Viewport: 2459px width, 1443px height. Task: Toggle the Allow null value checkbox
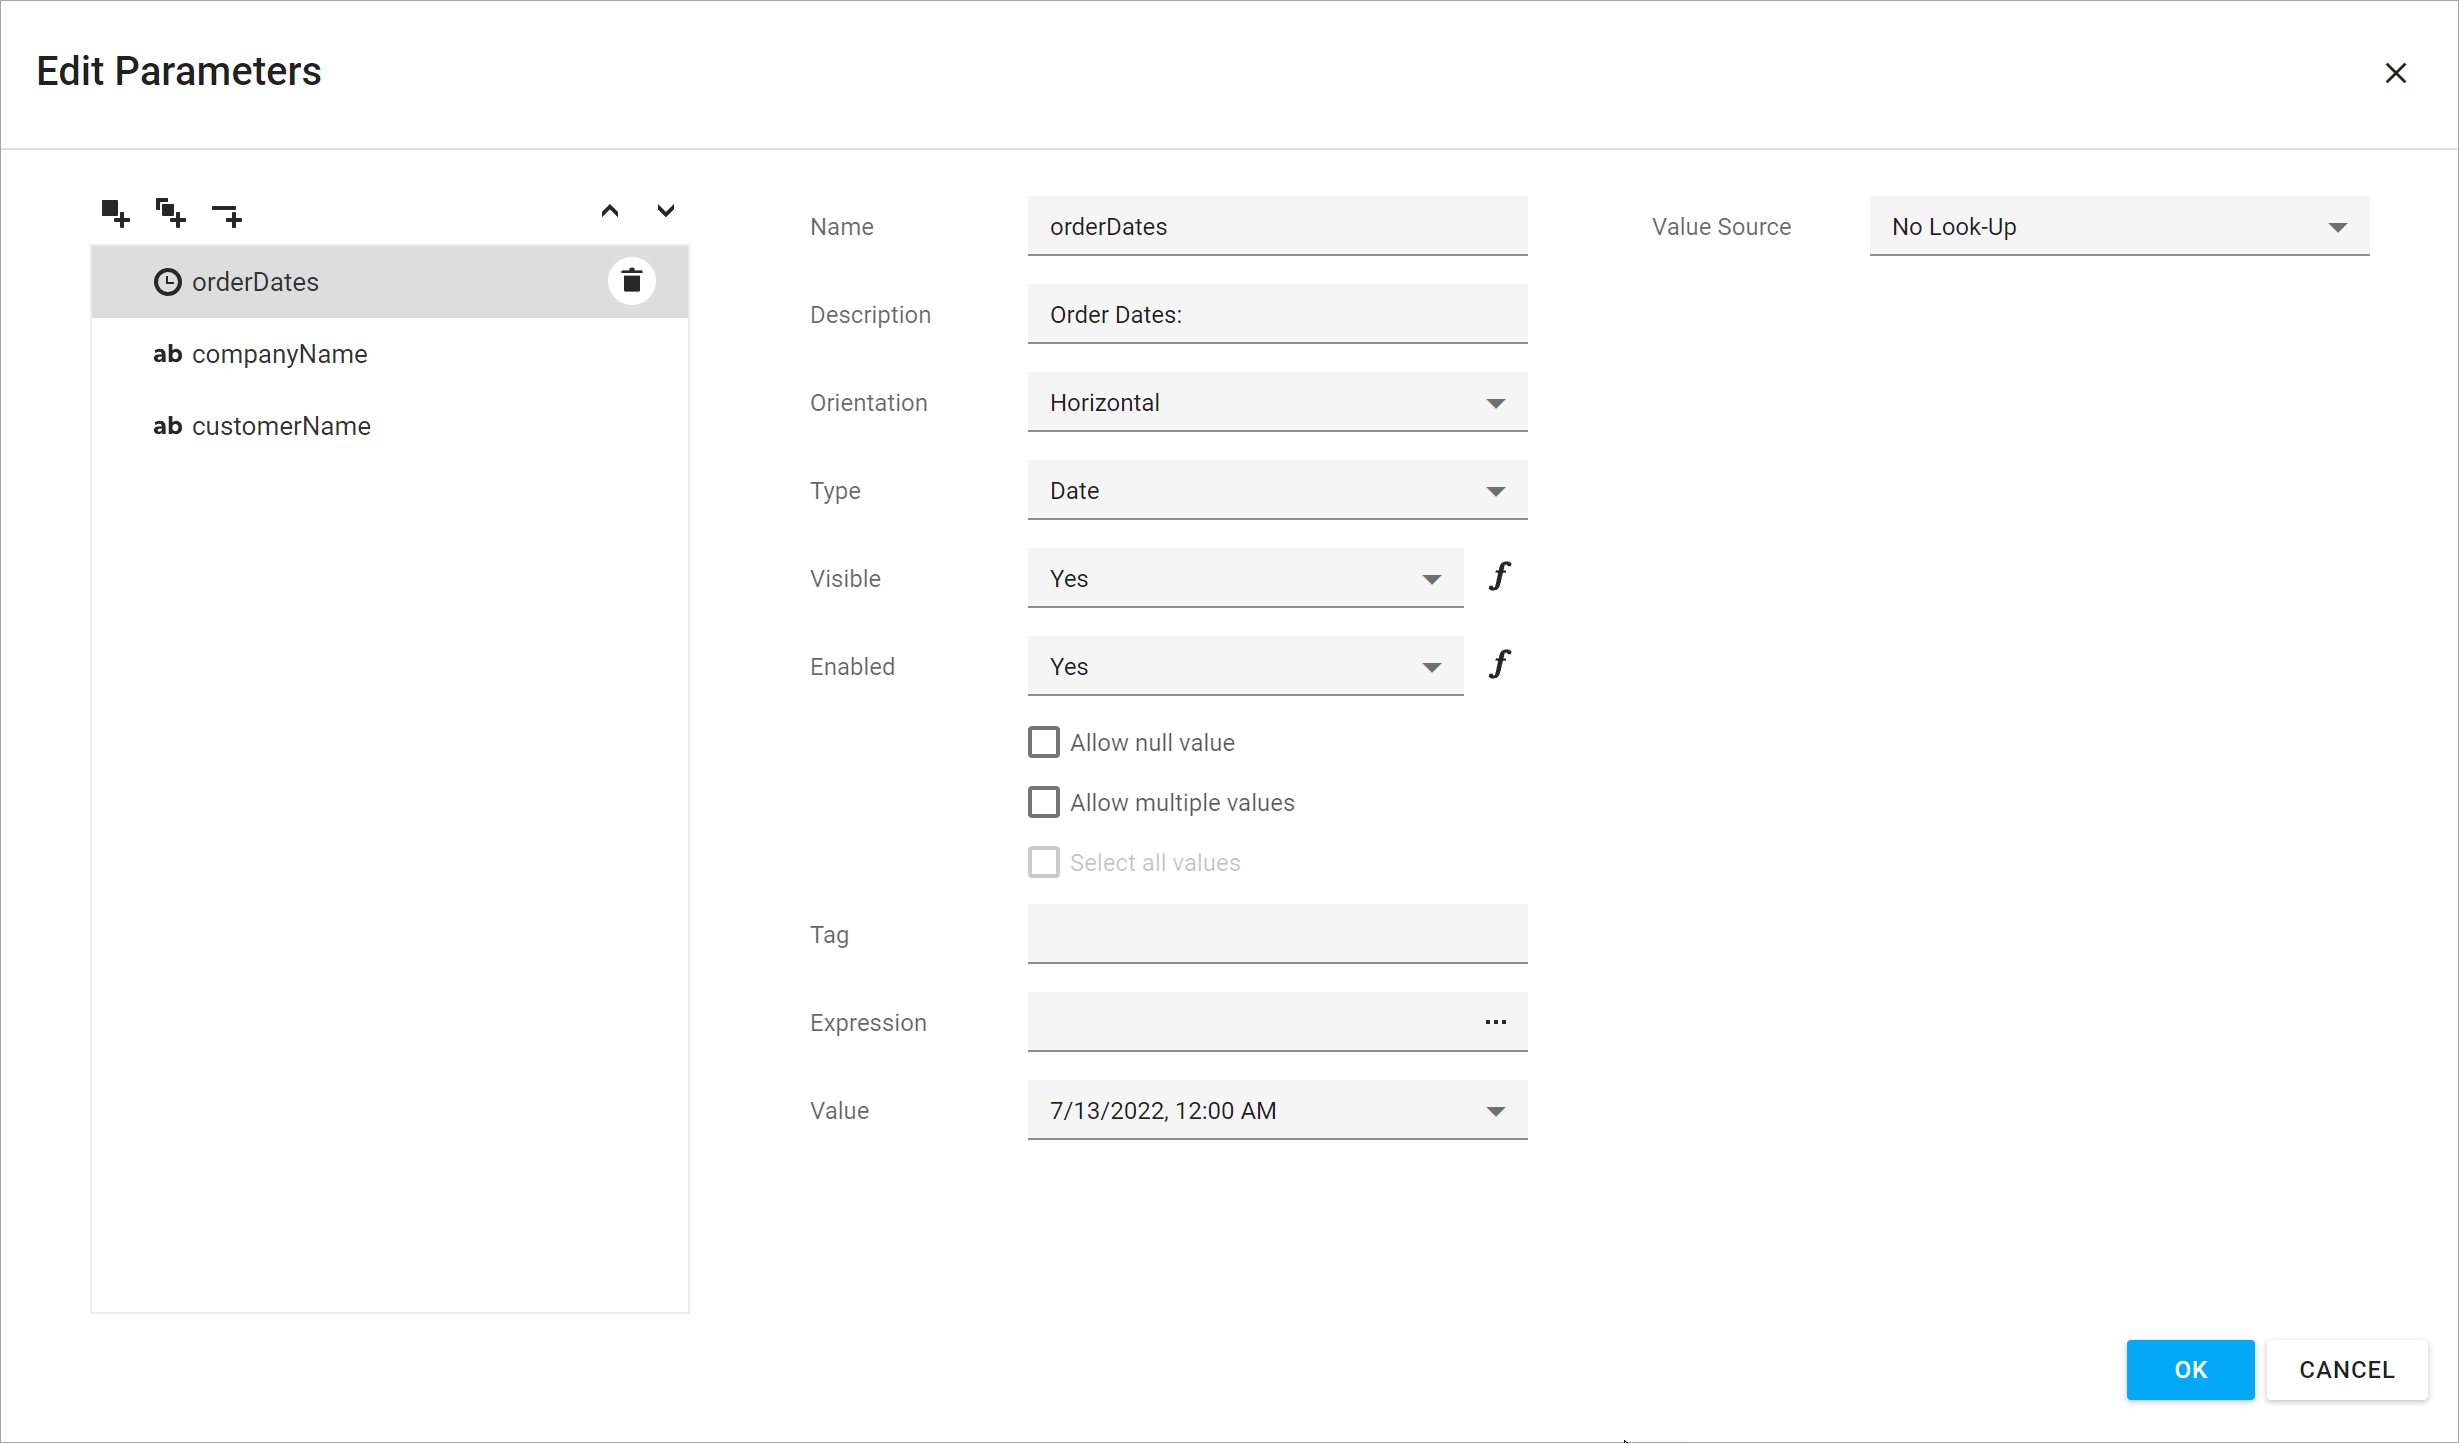(x=1044, y=742)
